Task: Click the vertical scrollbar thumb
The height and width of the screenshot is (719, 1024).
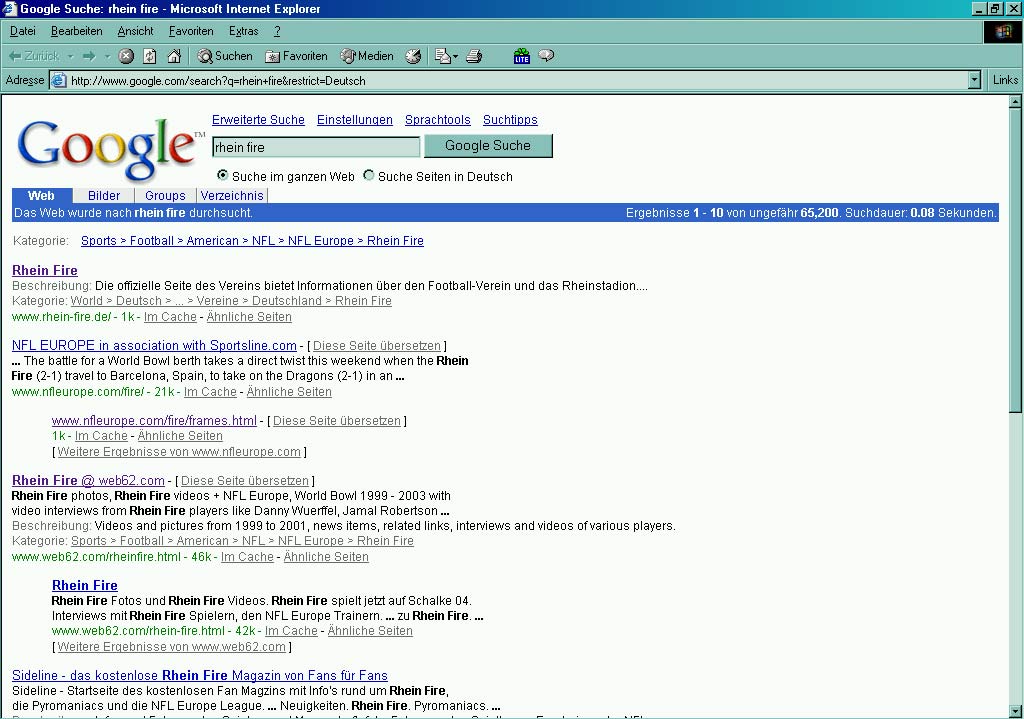Action: point(1015,260)
